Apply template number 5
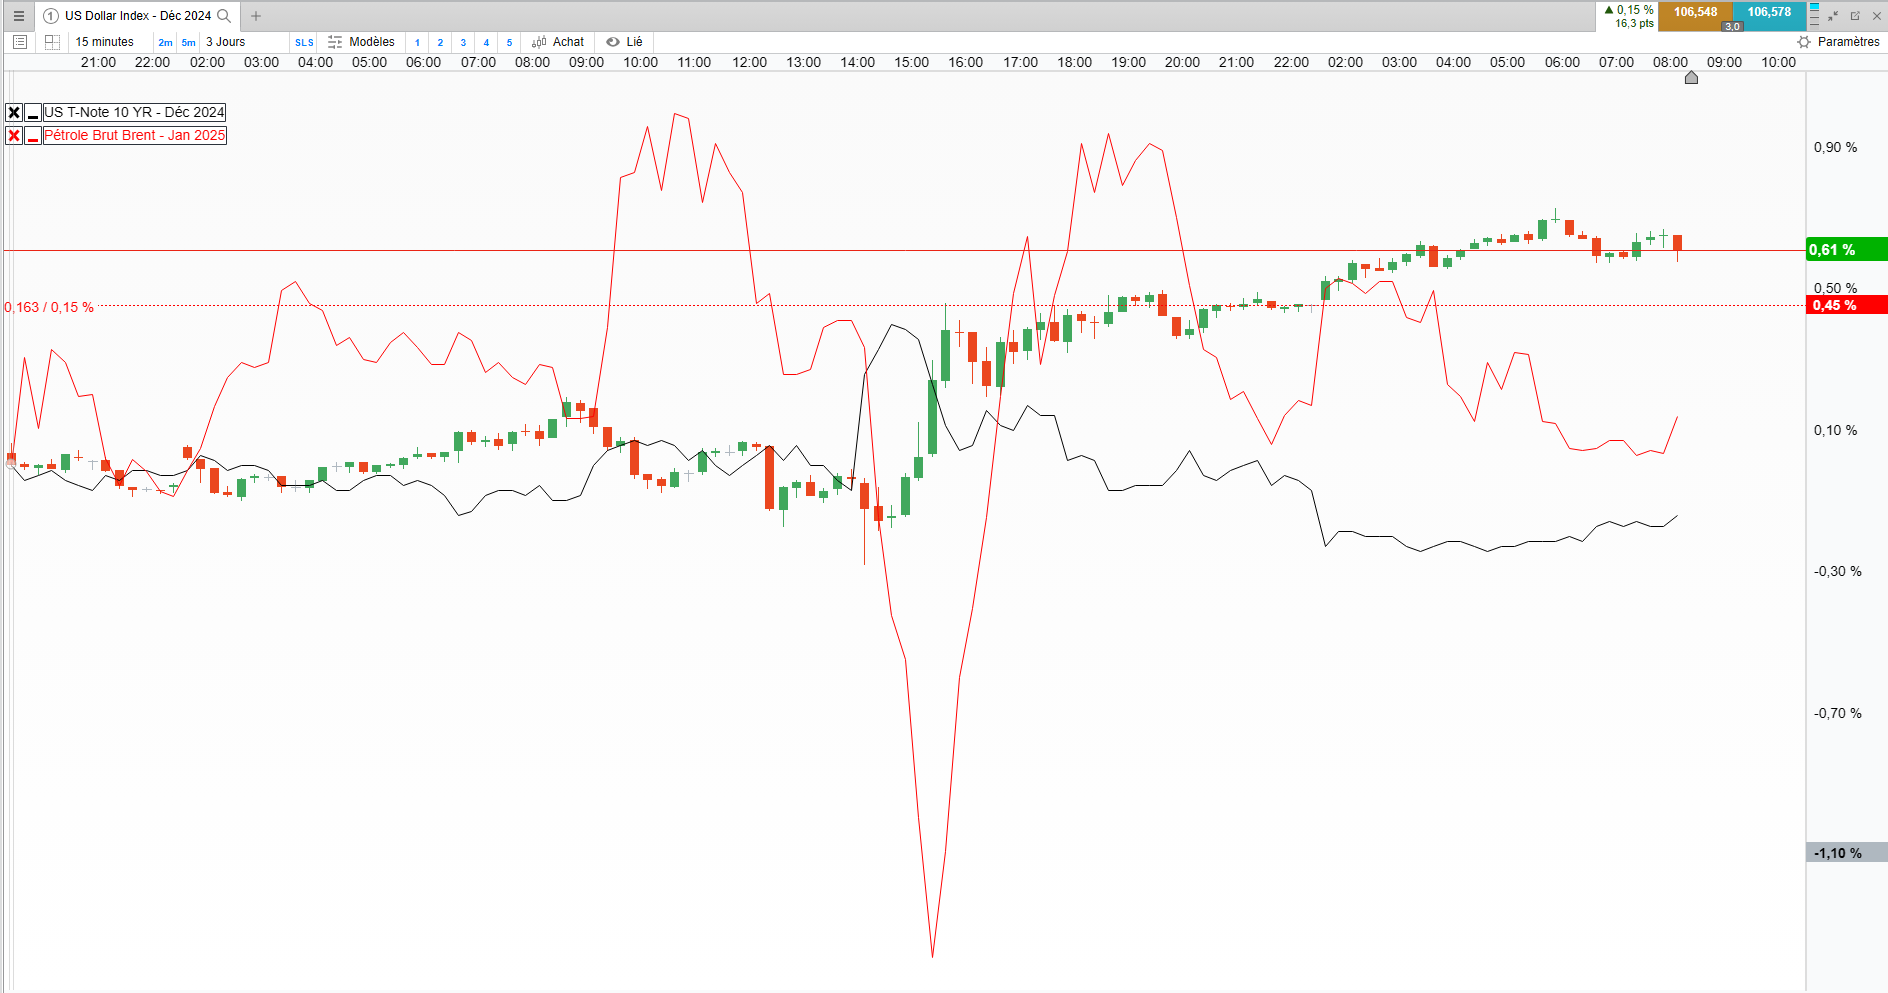Image resolution: width=1888 pixels, height=993 pixels. (509, 42)
